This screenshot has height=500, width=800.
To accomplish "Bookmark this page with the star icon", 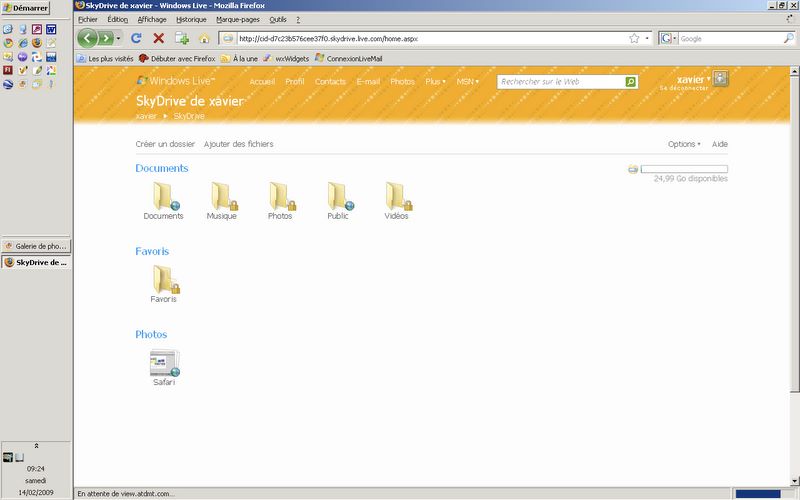I will [x=634, y=38].
